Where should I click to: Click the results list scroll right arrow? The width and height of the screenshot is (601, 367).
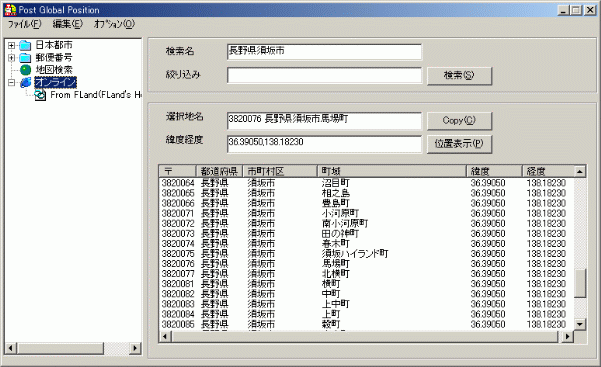568,337
